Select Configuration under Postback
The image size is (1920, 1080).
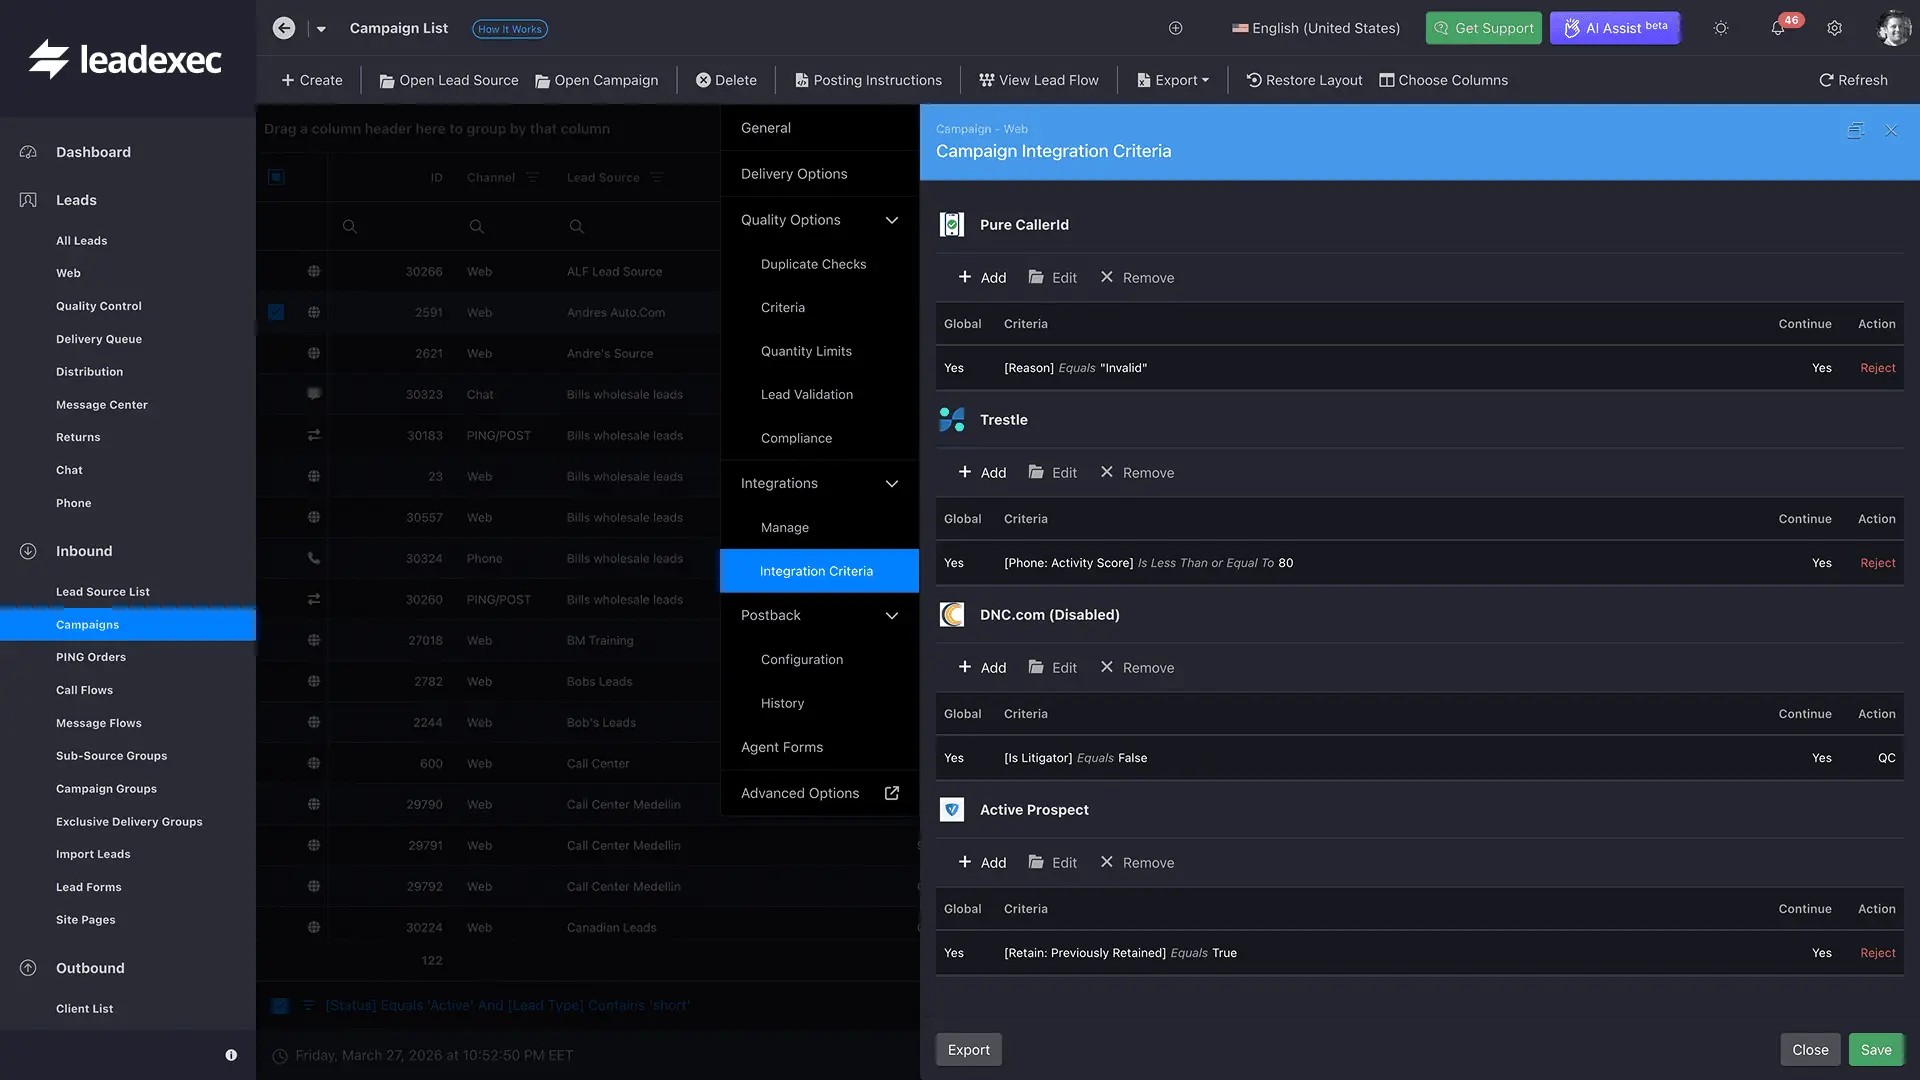coord(801,660)
